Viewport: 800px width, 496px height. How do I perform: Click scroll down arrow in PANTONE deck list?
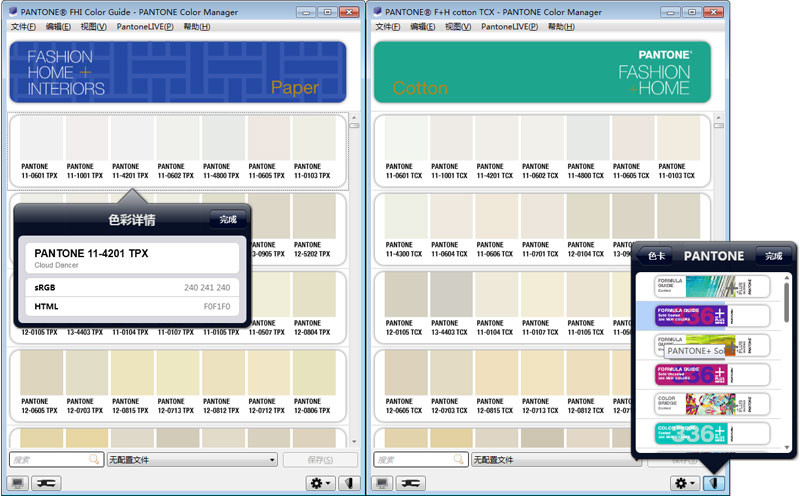click(x=787, y=447)
